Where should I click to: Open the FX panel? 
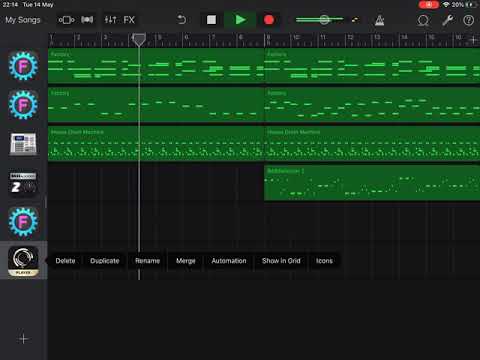129,20
